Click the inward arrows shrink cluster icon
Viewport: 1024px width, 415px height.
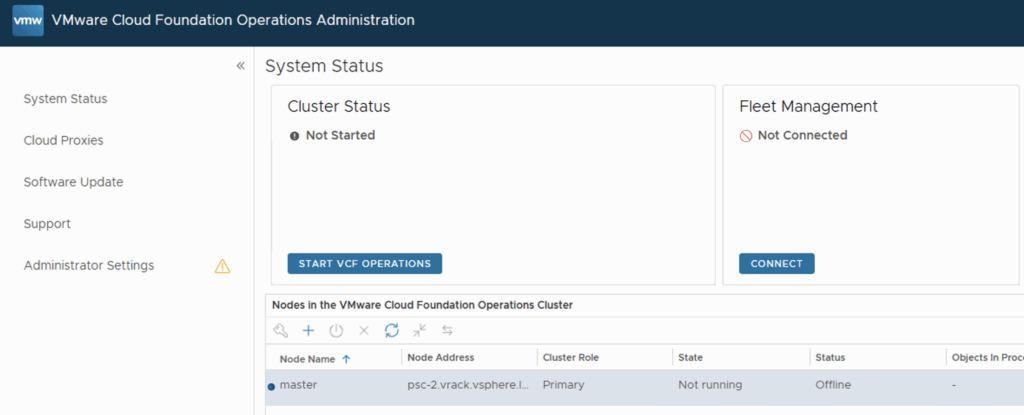pyautogui.click(x=419, y=330)
